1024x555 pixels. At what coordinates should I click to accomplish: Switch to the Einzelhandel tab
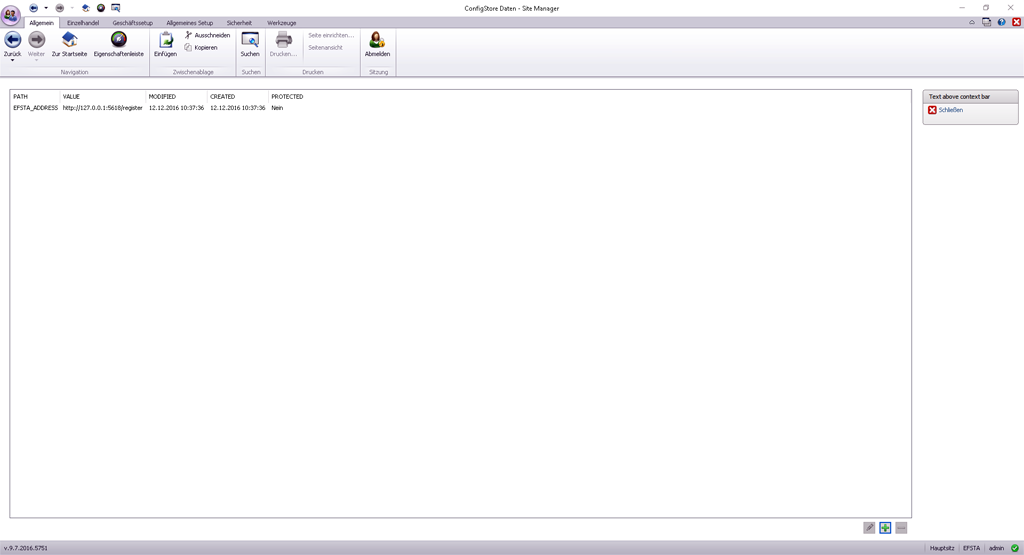[83, 22]
